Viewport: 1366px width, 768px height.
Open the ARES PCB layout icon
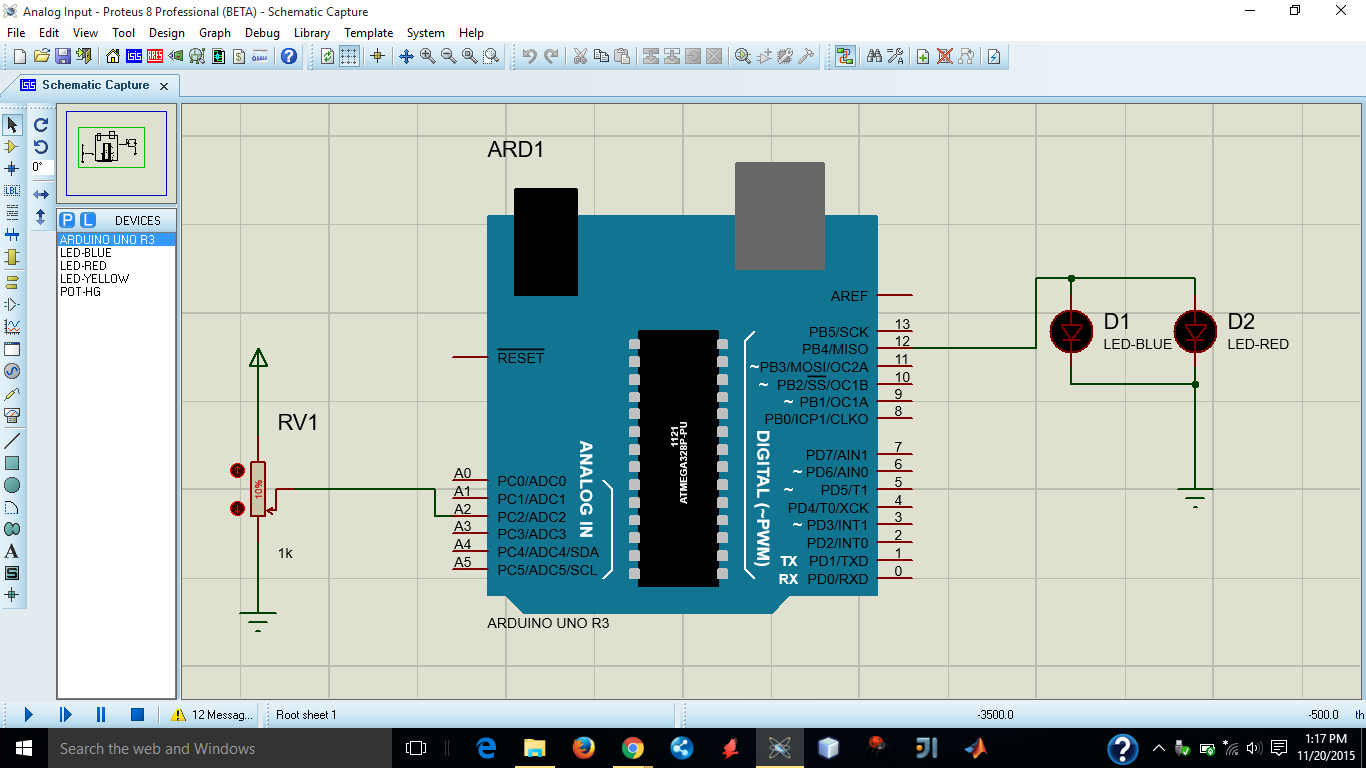[x=155, y=56]
